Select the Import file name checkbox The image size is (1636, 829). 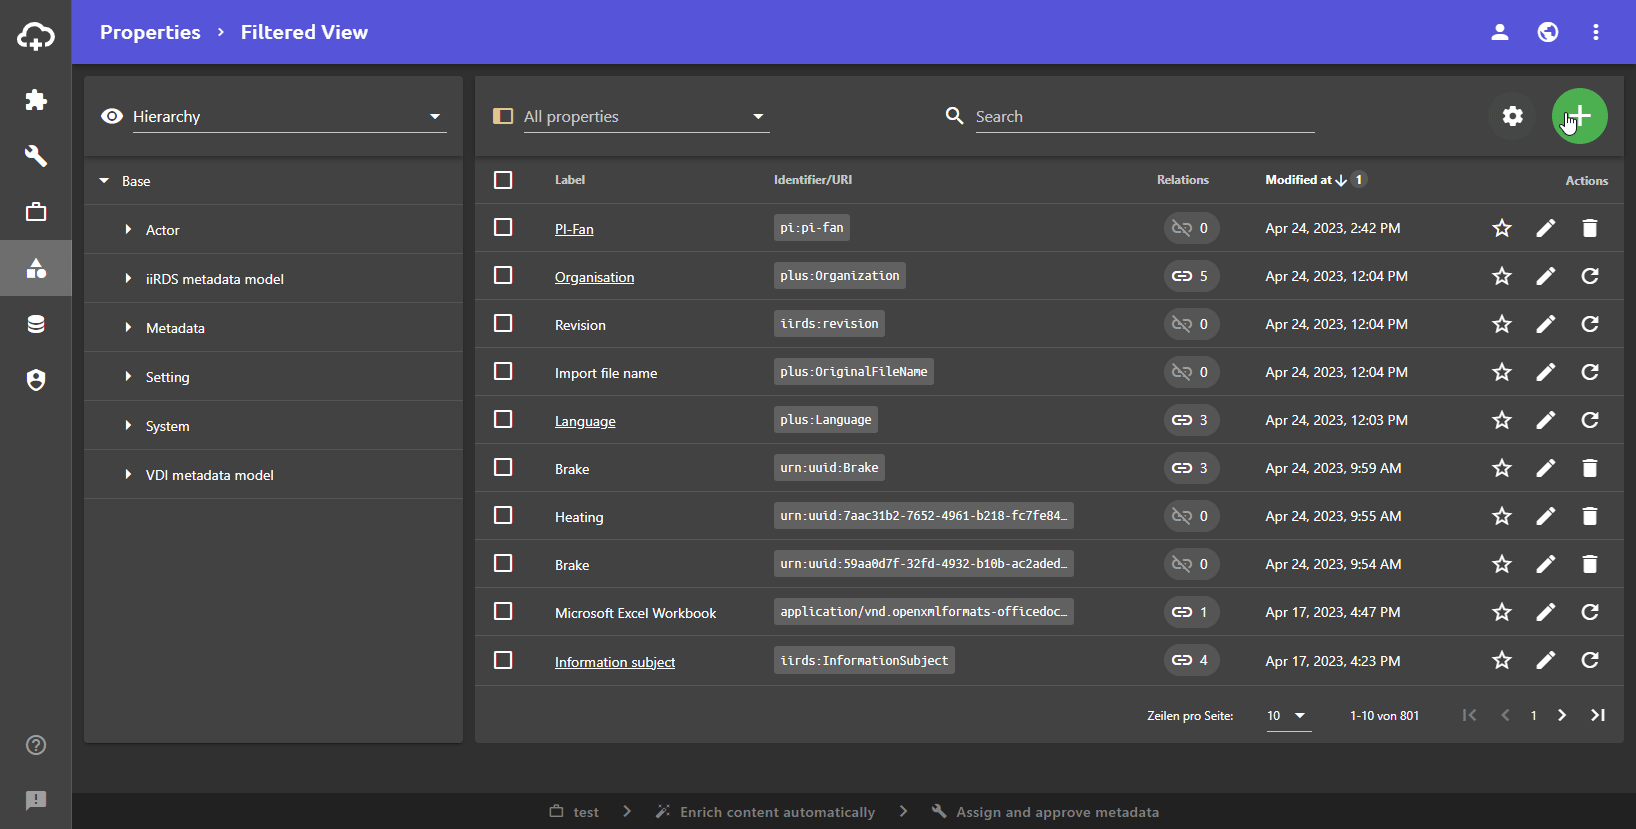(503, 371)
